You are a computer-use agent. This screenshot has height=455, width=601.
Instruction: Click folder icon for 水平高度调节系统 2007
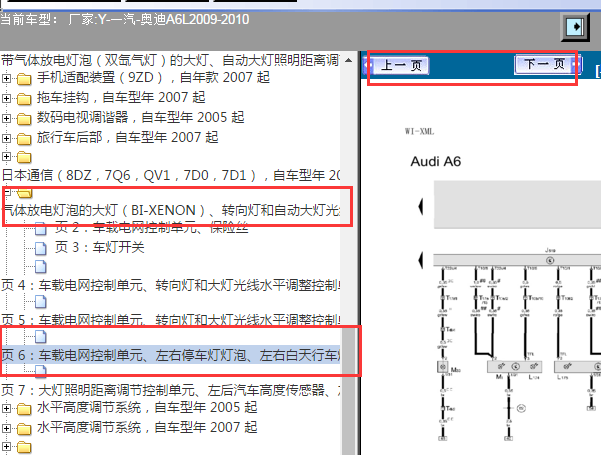click(x=24, y=429)
